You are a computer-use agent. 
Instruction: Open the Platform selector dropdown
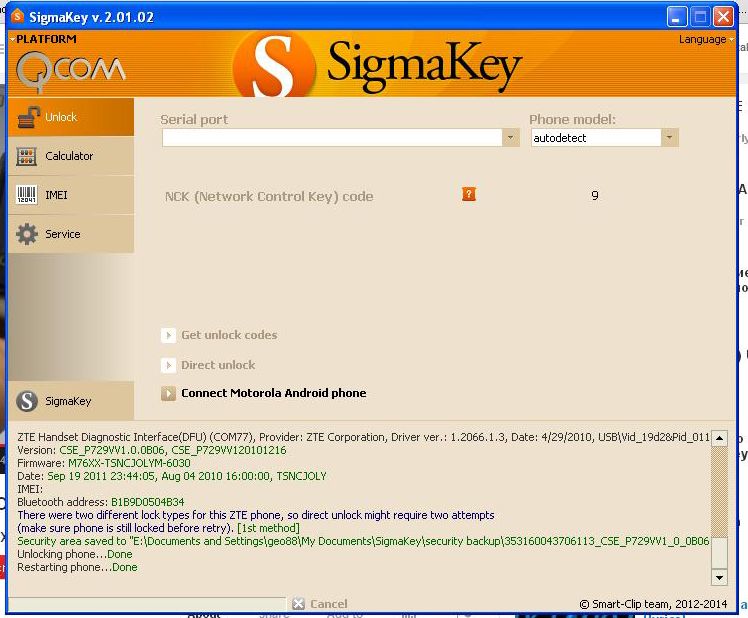[x=46, y=39]
